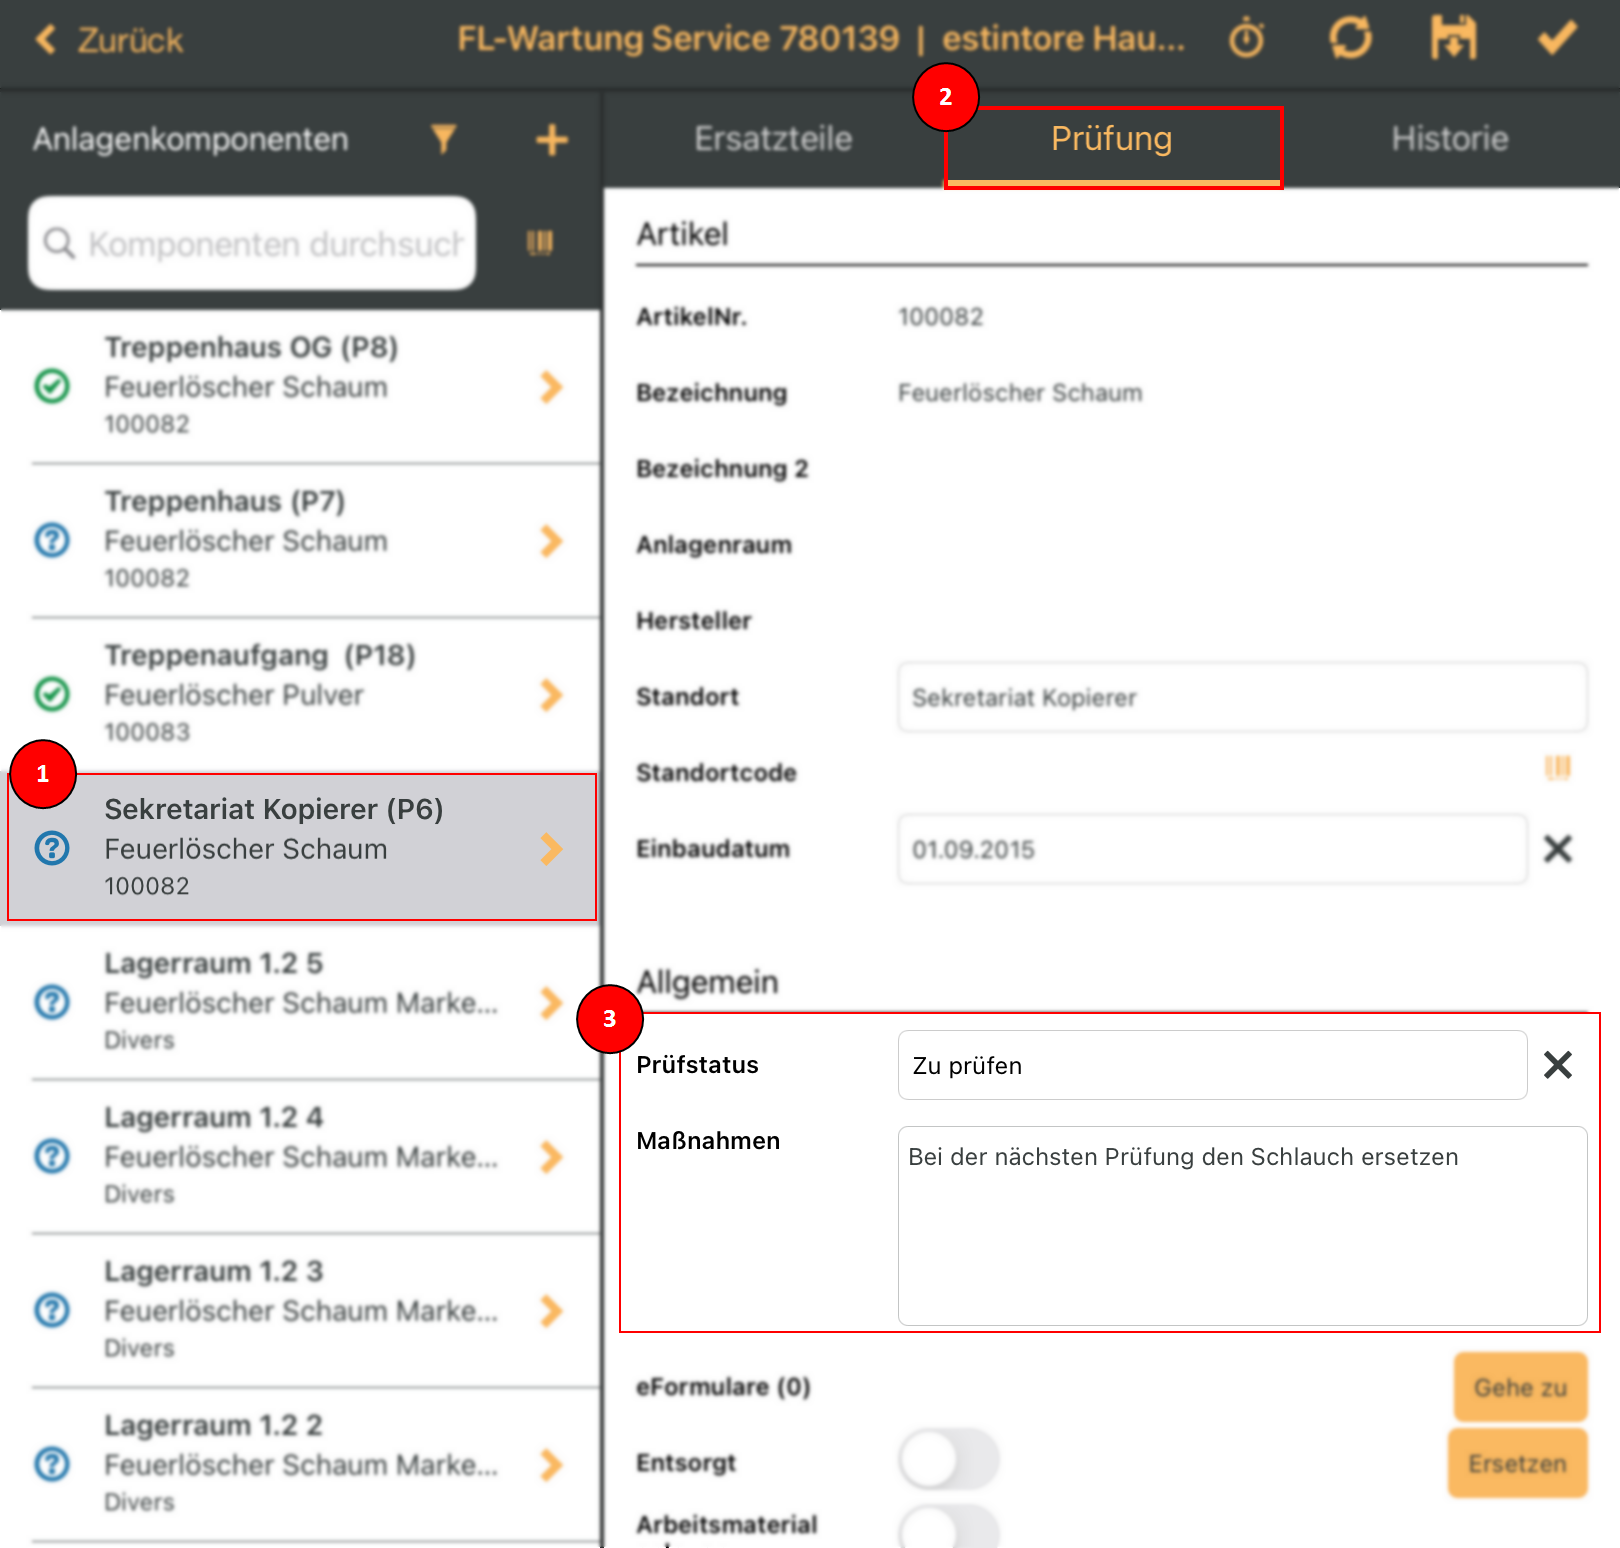Click the save disk icon in header

(1453, 40)
